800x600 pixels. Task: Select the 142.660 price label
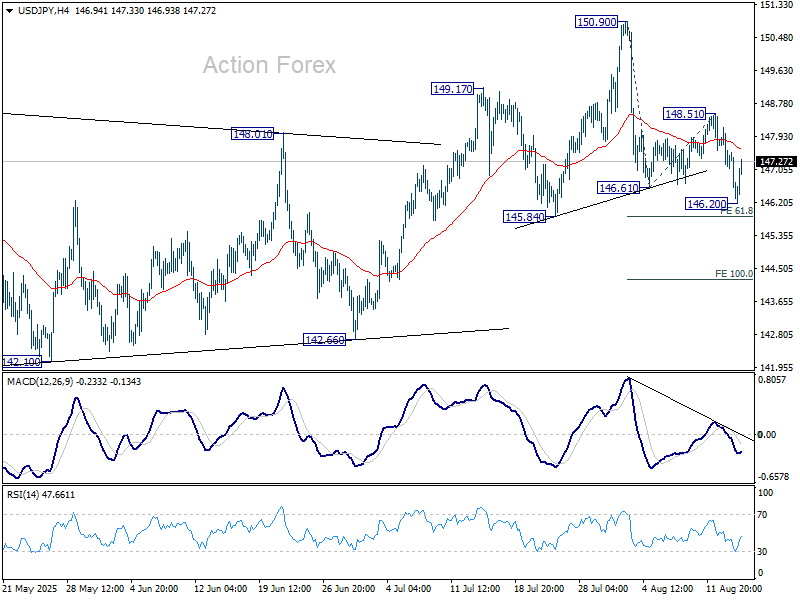tap(324, 340)
